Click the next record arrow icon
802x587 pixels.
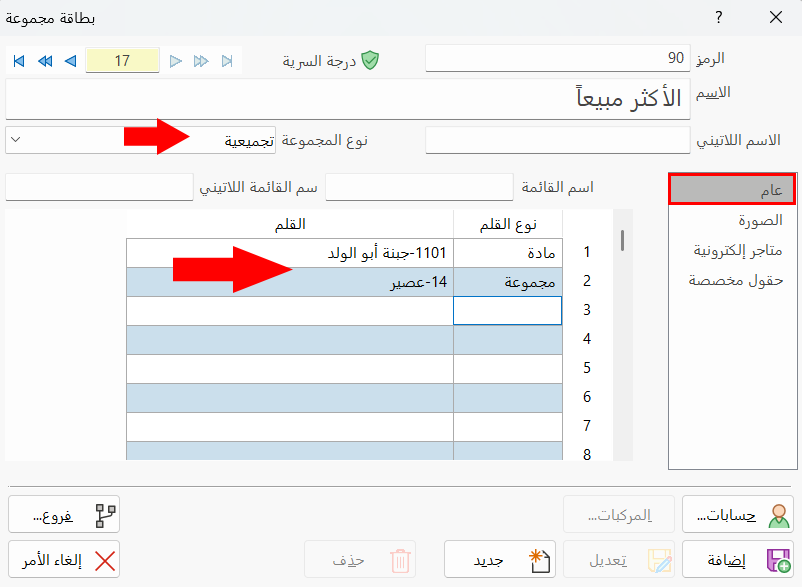176,60
